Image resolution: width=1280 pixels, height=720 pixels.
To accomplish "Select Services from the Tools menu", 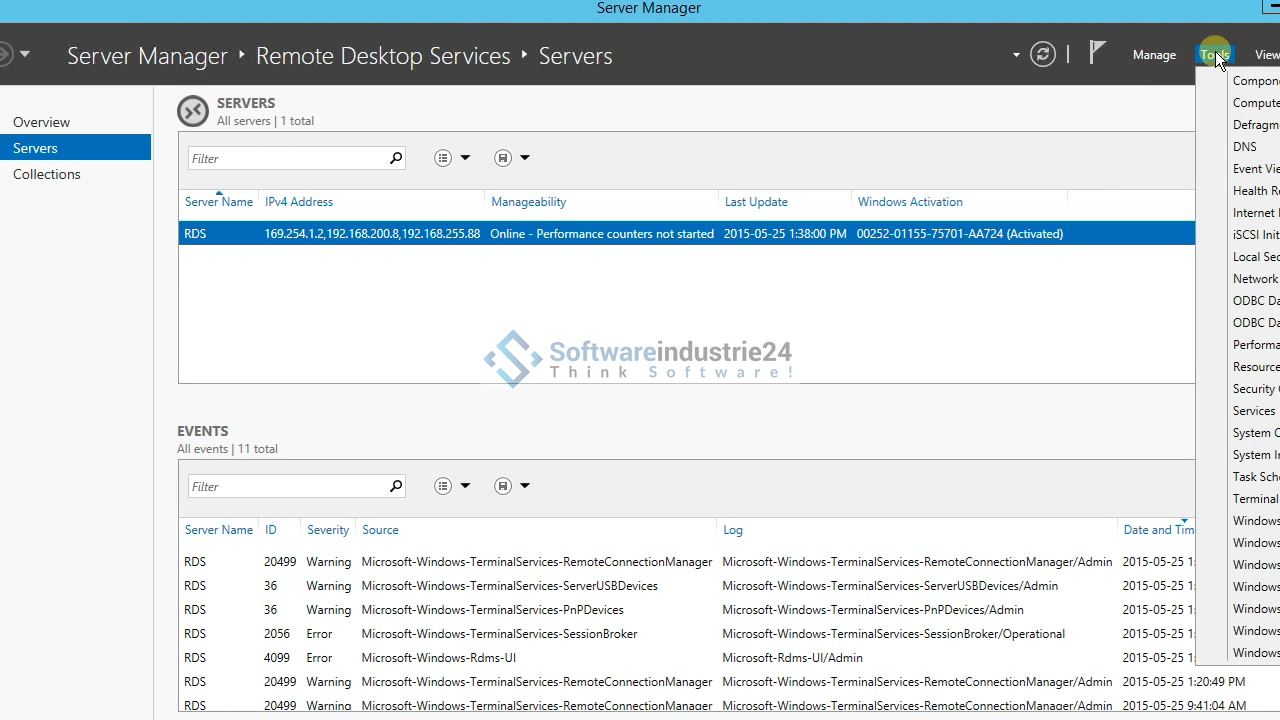I will (x=1254, y=411).
